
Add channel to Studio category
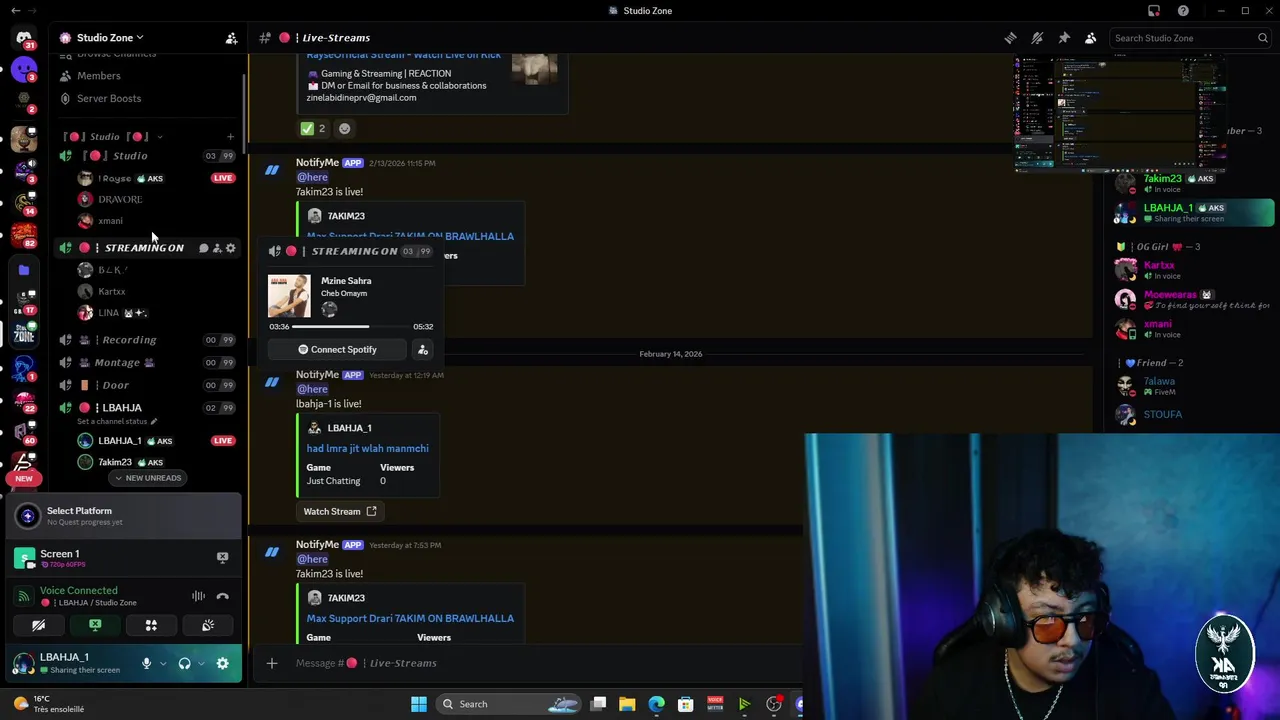point(230,136)
